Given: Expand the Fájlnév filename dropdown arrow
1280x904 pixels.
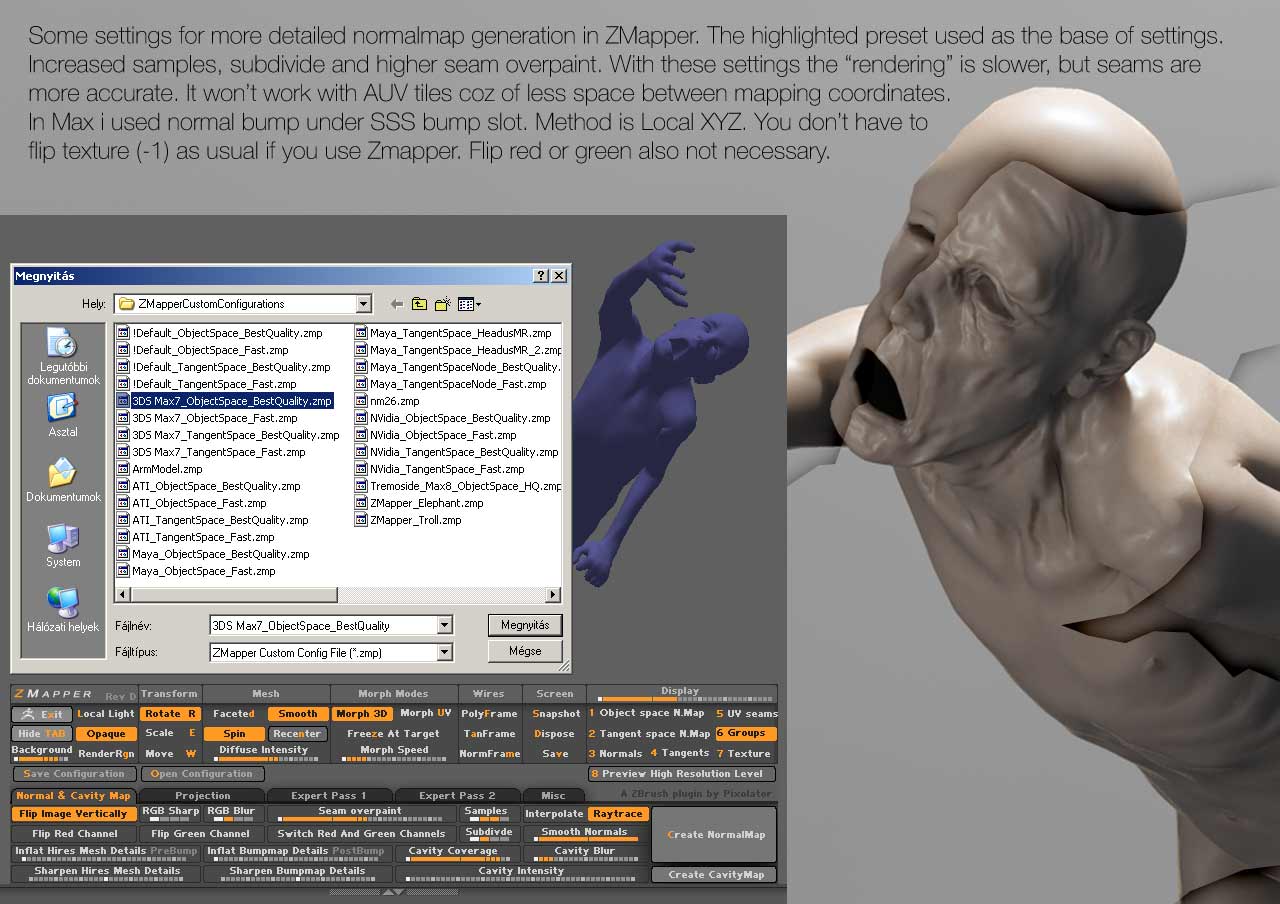Looking at the screenshot, I should [x=444, y=625].
